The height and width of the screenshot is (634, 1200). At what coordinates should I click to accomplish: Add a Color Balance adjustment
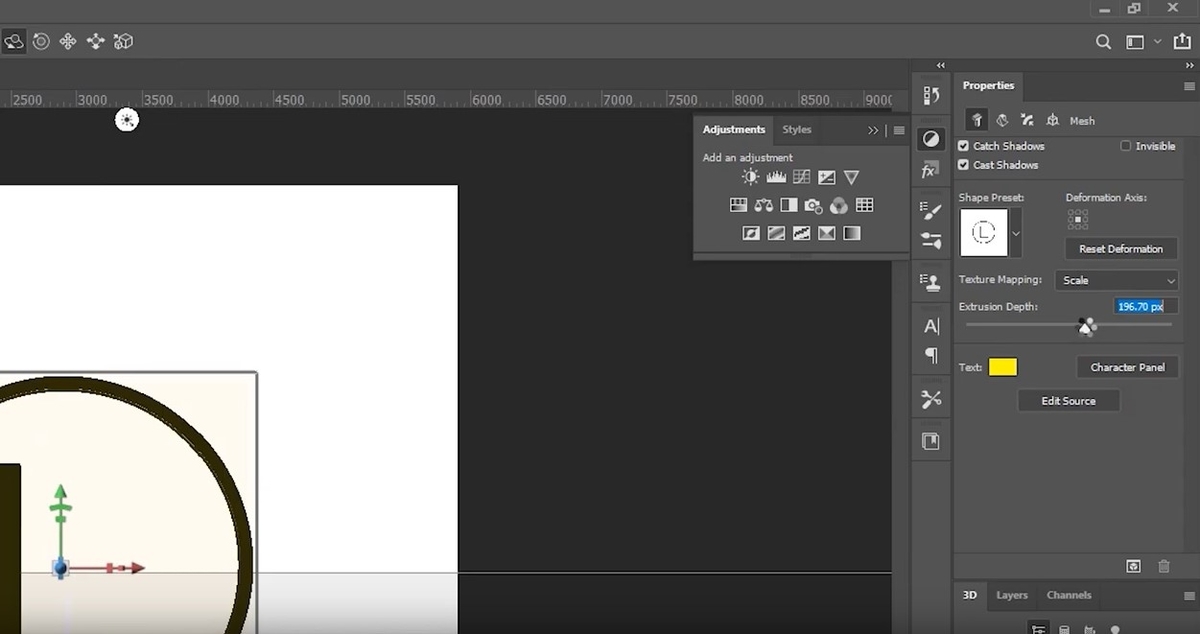coord(764,205)
